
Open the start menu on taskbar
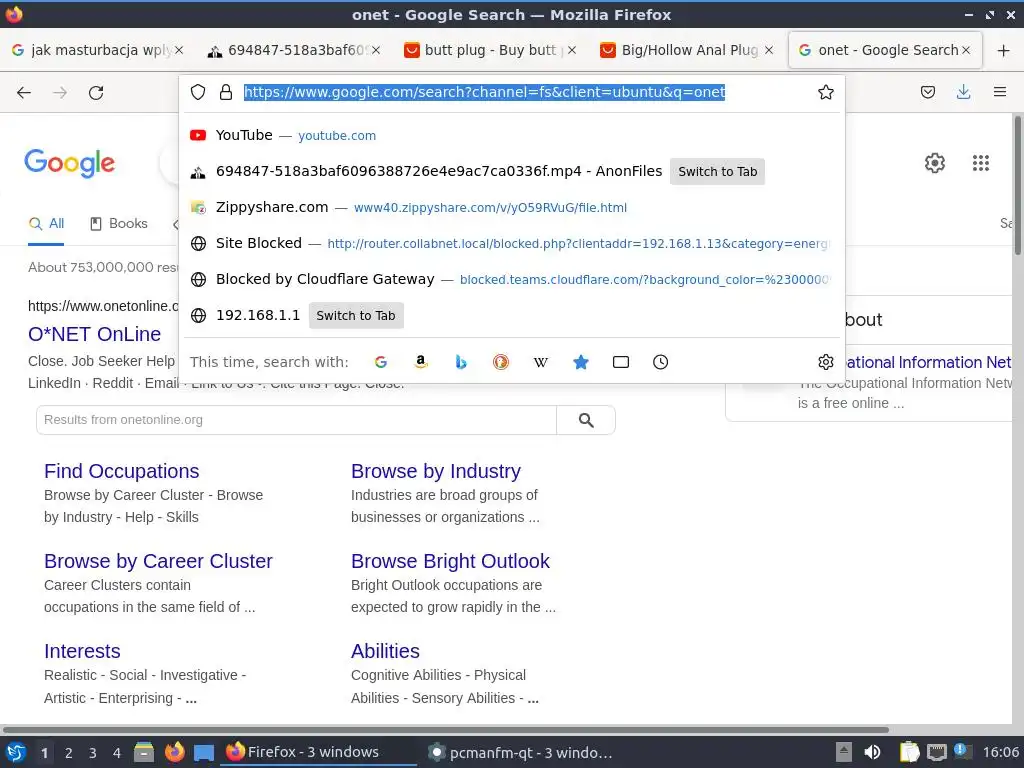click(x=16, y=752)
